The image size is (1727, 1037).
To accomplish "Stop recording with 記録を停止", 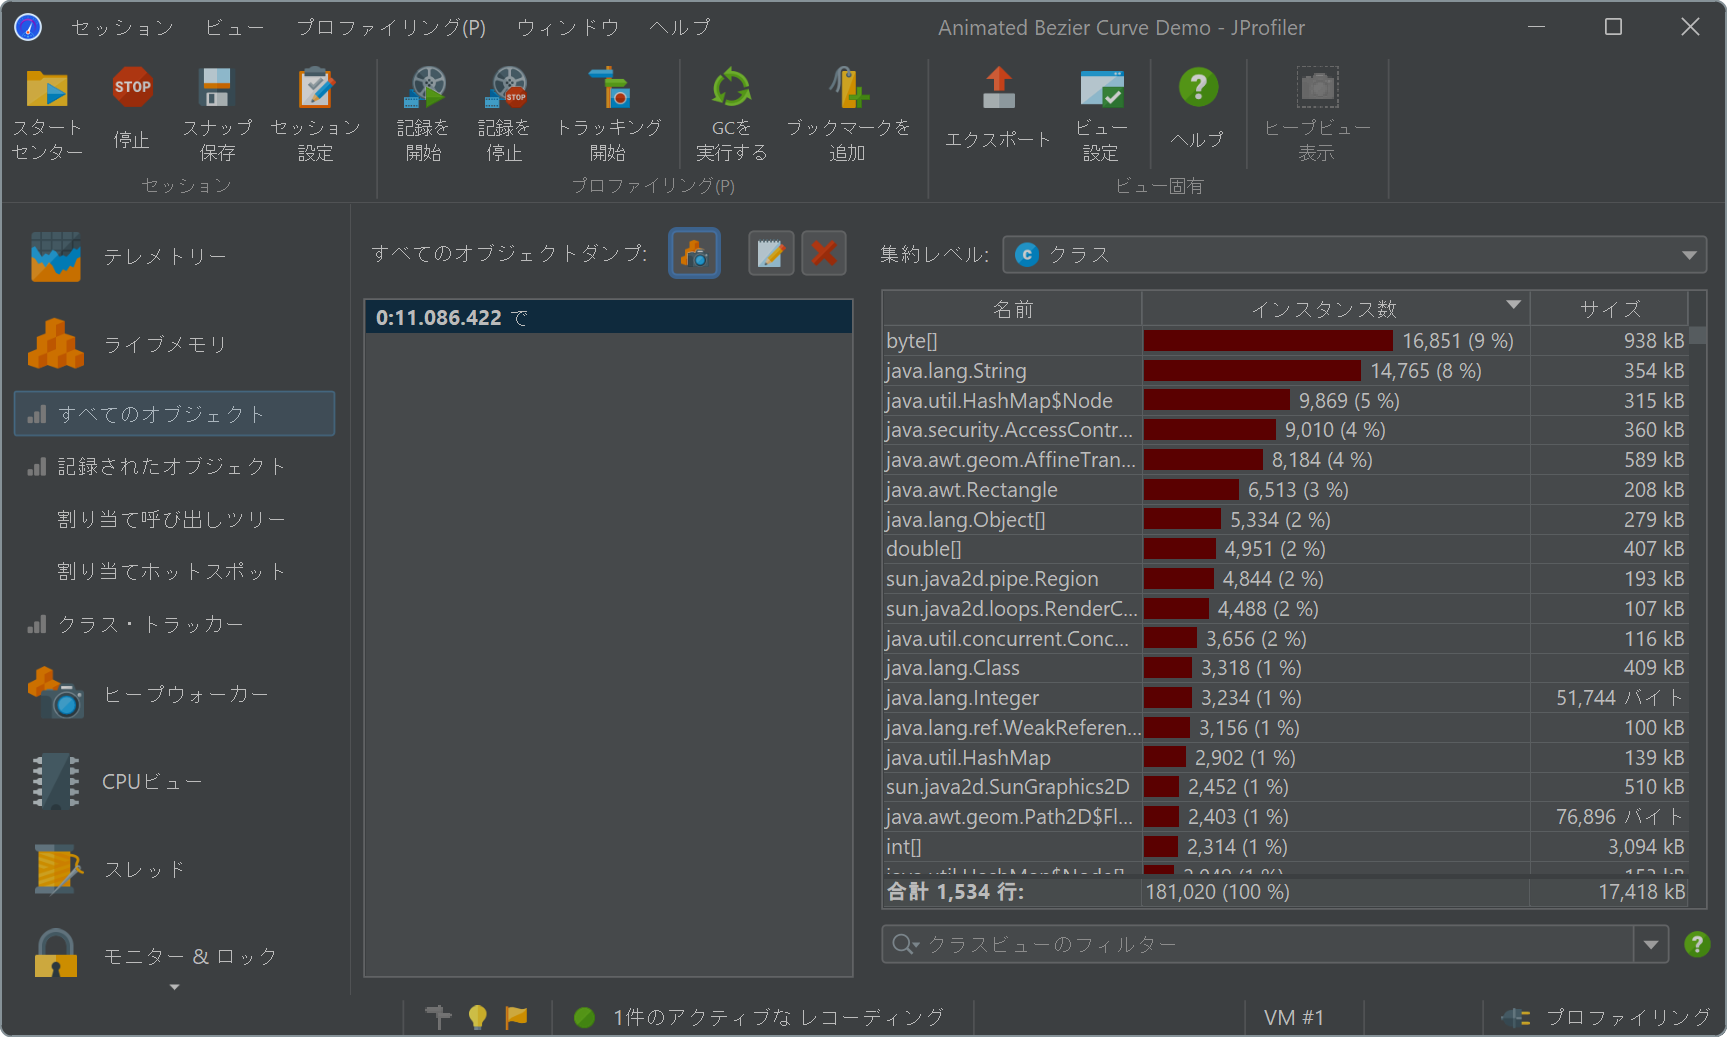I will [505, 114].
